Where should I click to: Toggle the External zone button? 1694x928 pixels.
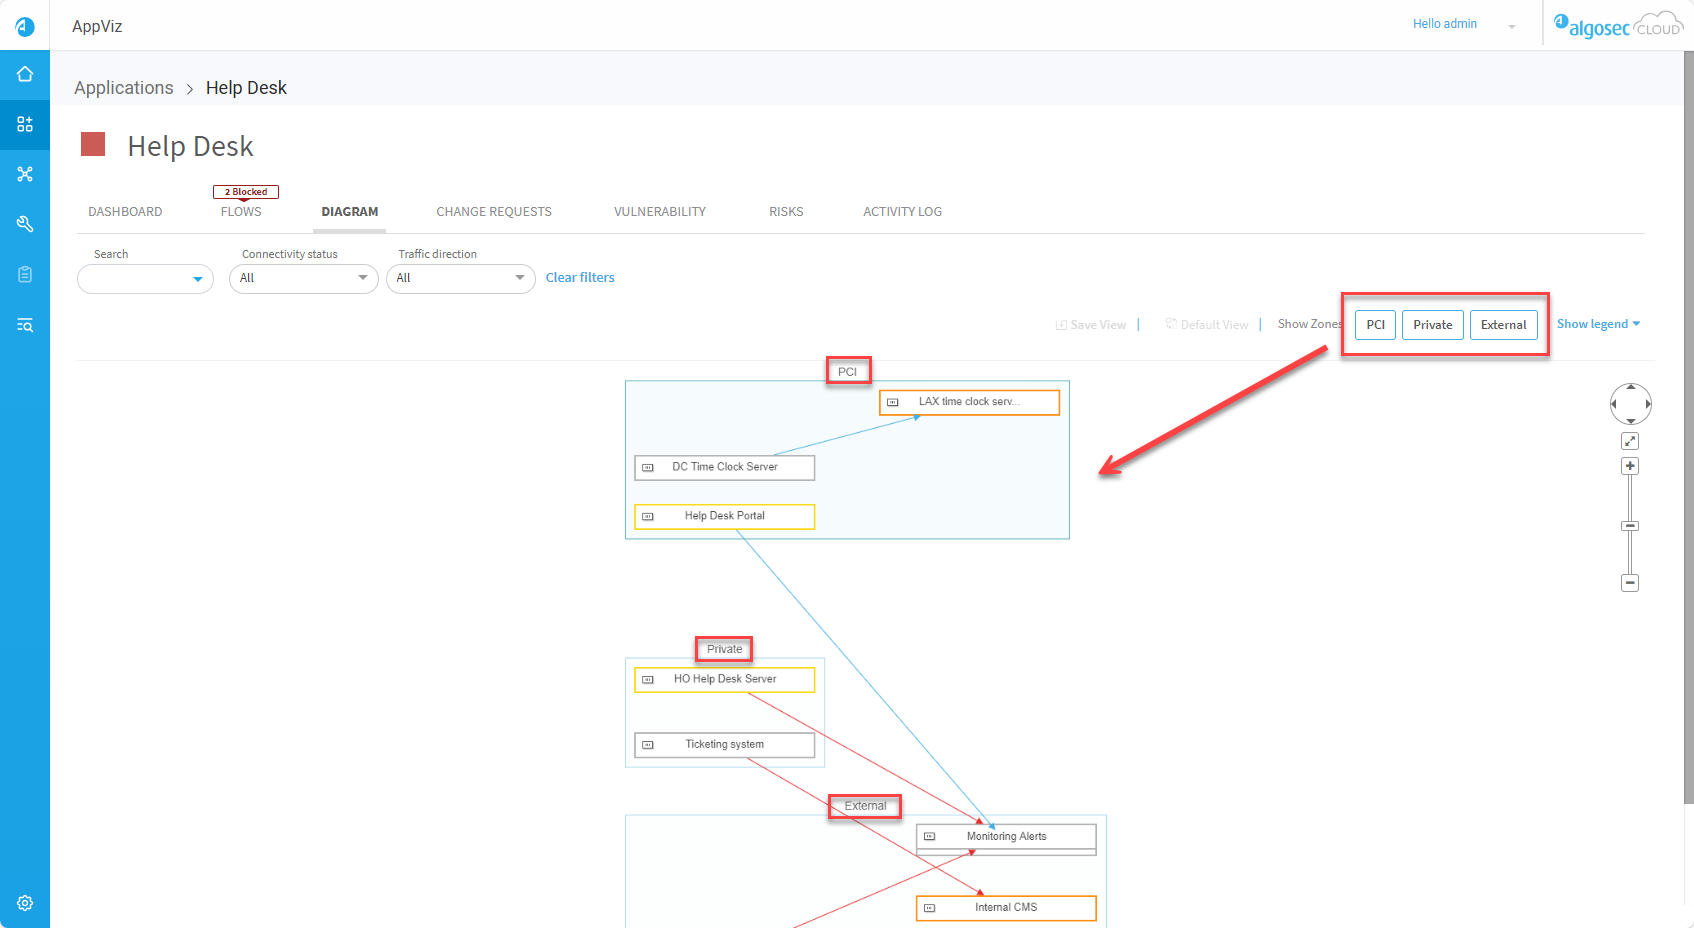pyautogui.click(x=1503, y=325)
